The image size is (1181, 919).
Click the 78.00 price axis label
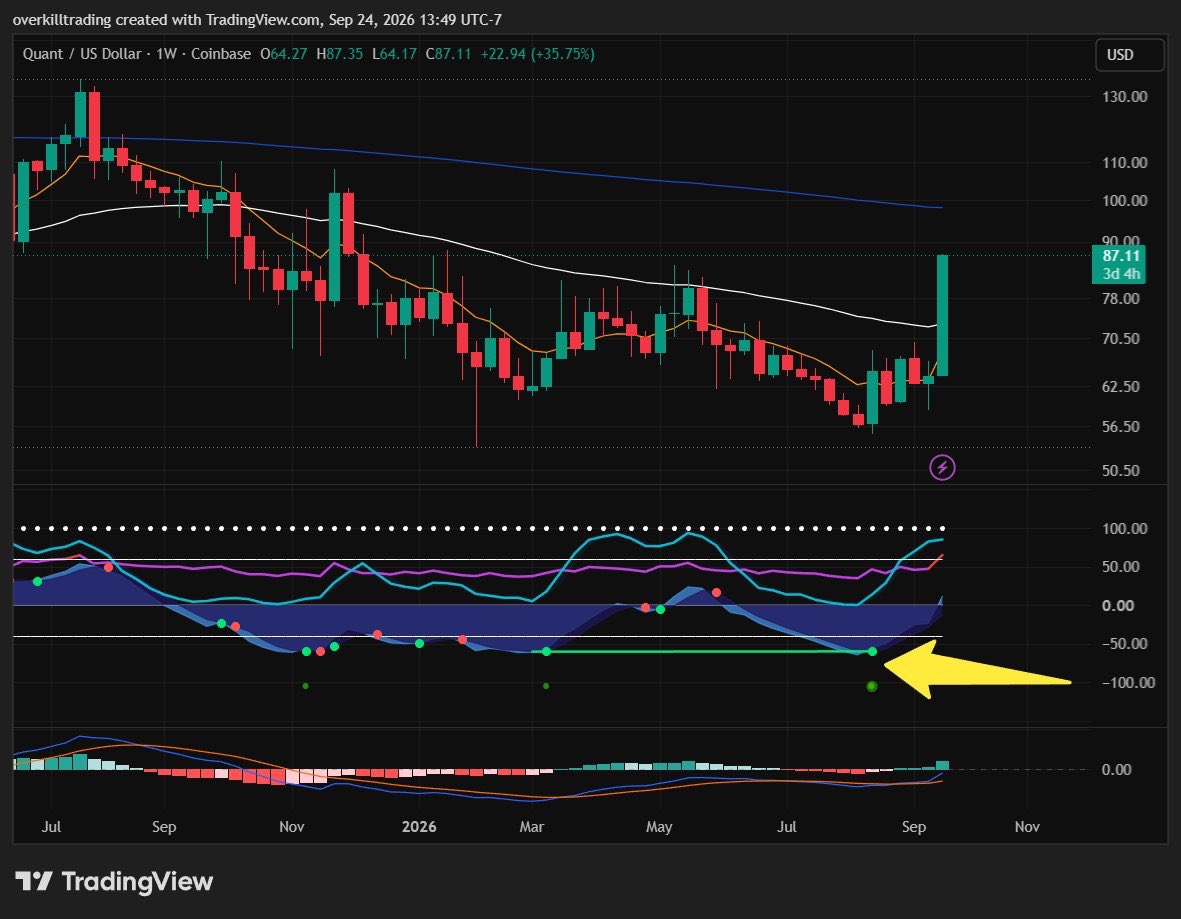coord(1121,299)
